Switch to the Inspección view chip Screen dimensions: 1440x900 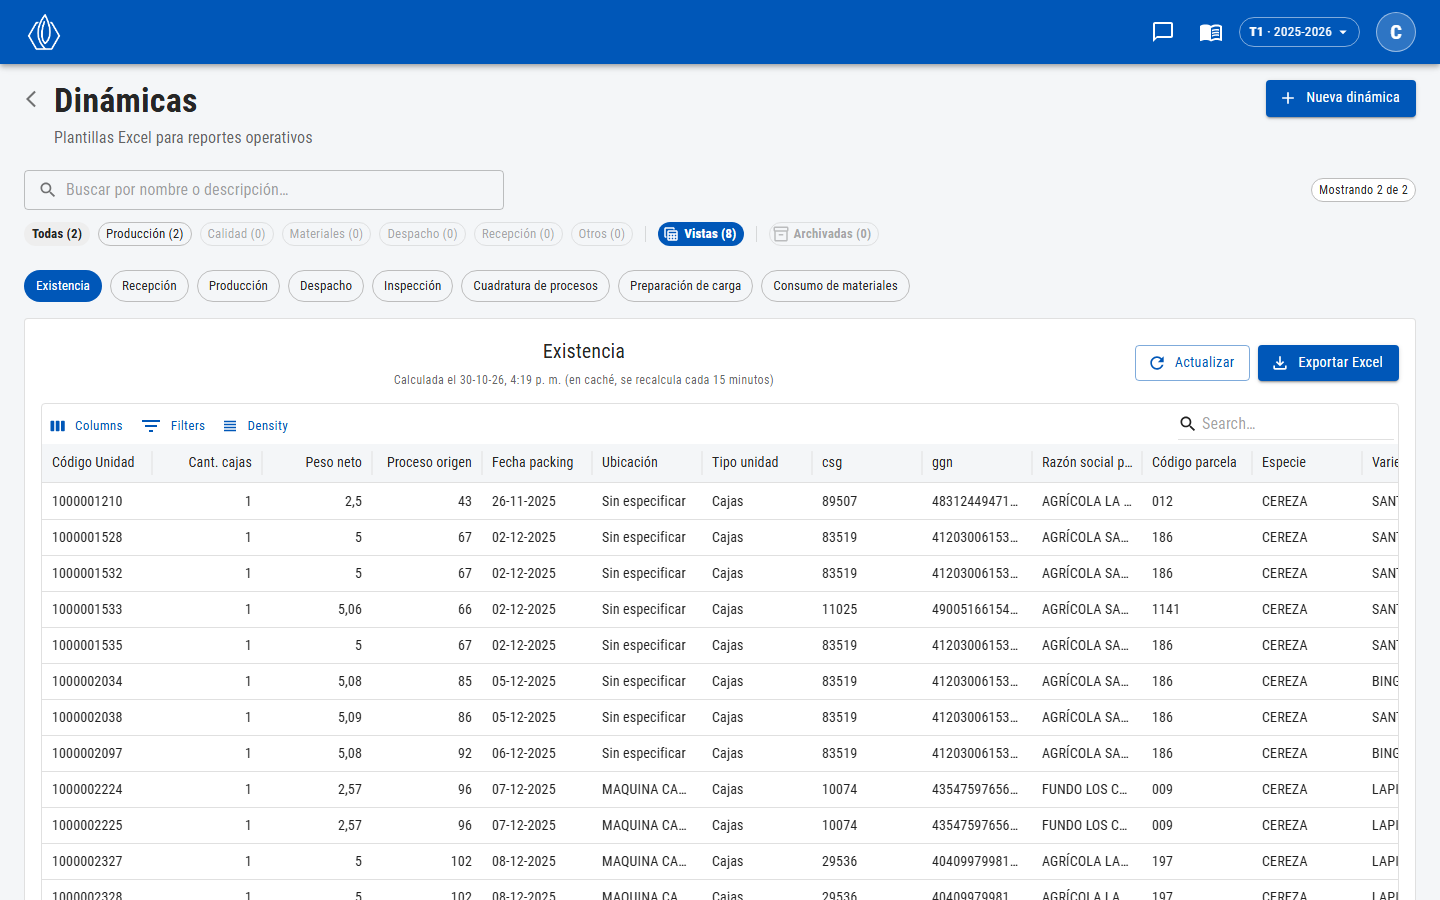pyautogui.click(x=412, y=286)
